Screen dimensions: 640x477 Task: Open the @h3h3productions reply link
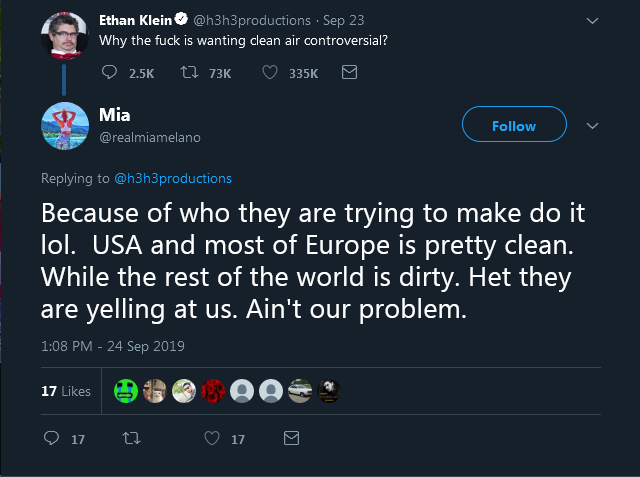coord(173,179)
